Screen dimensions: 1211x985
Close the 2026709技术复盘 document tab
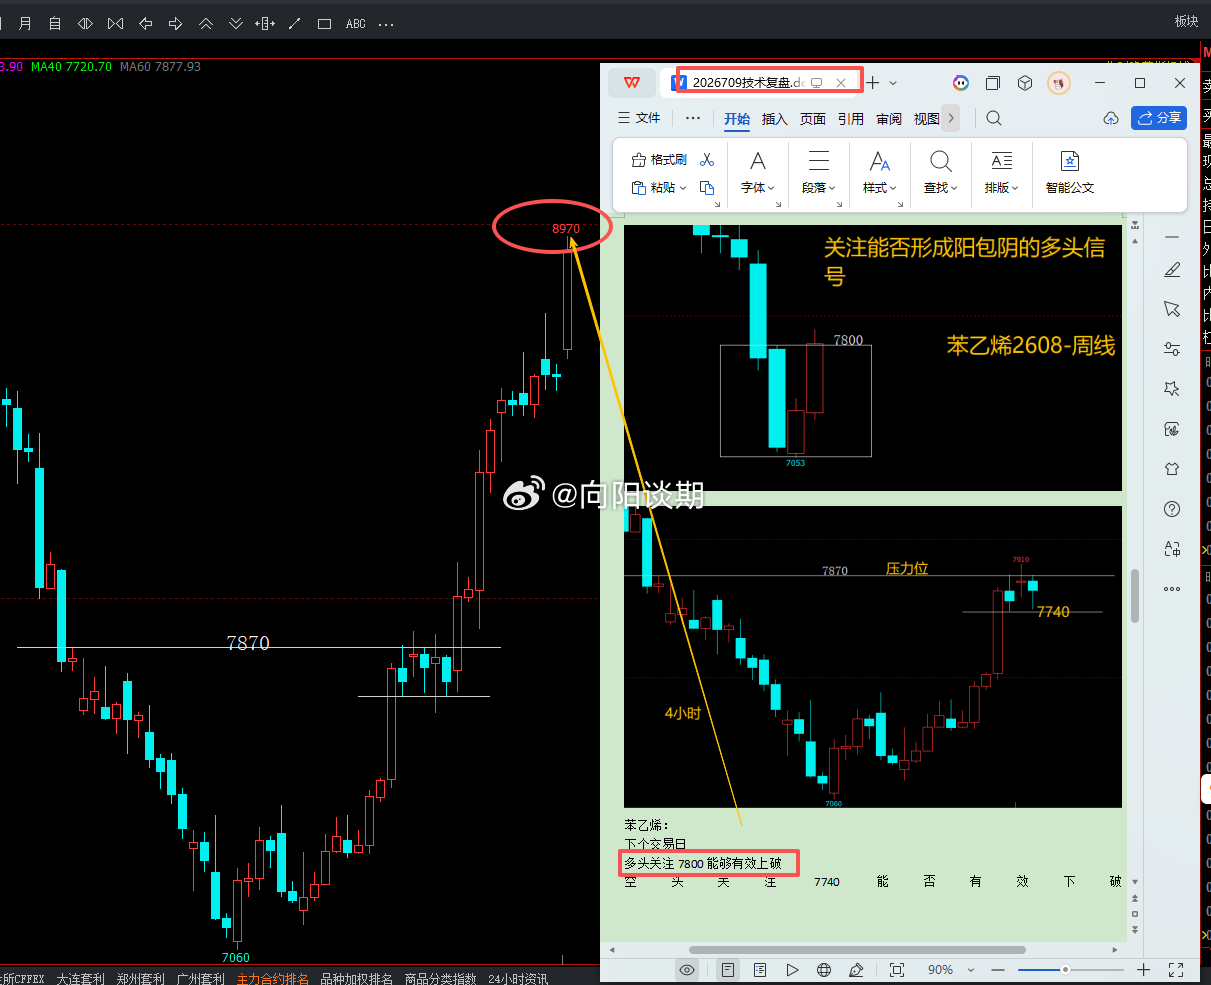tap(841, 83)
